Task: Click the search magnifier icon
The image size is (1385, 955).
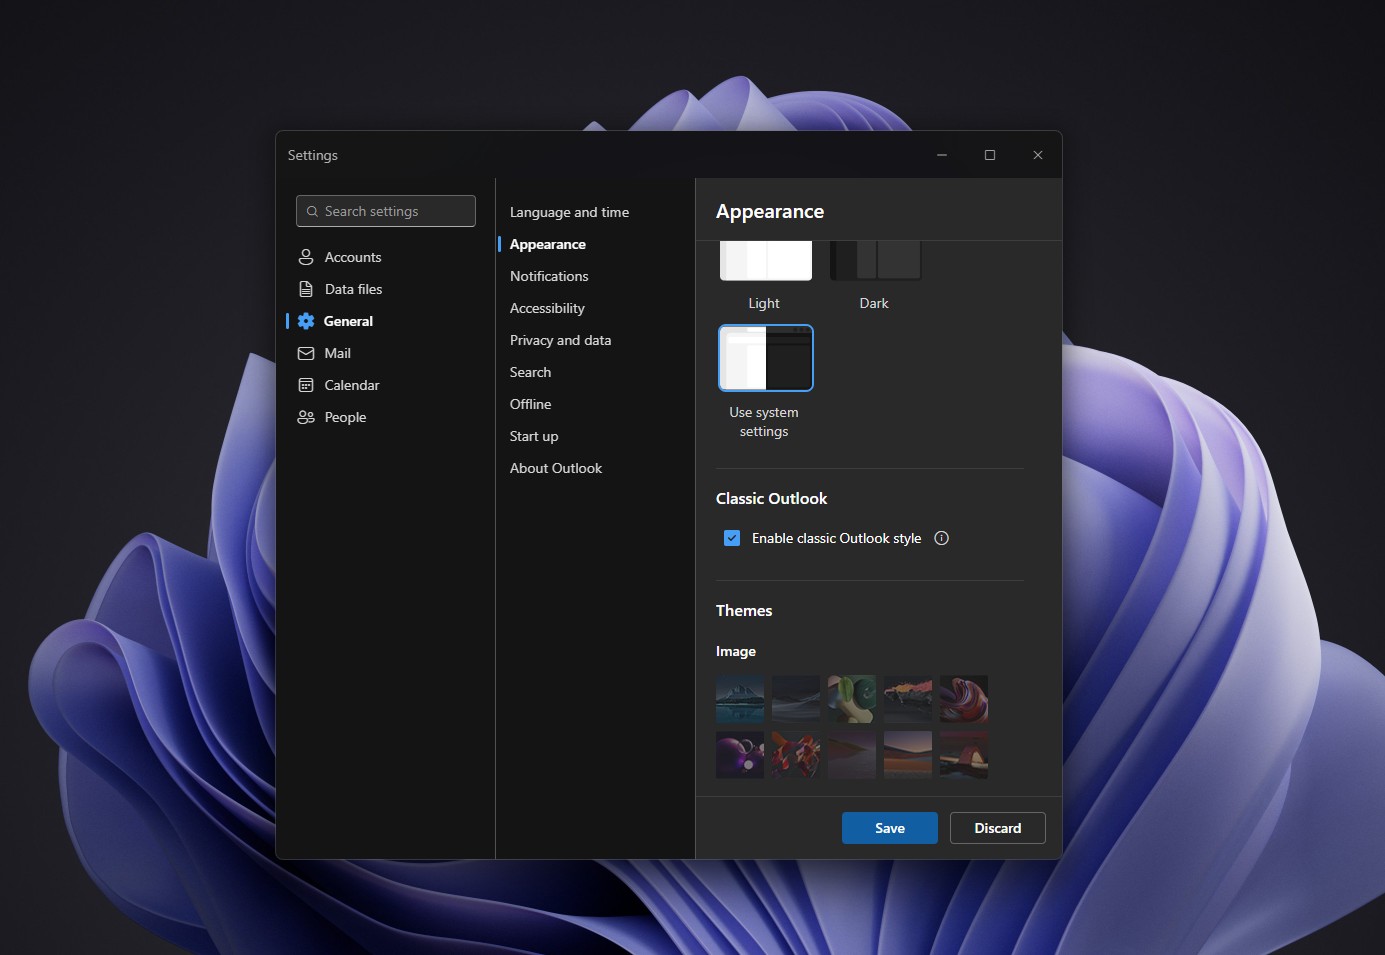Action: 313,211
